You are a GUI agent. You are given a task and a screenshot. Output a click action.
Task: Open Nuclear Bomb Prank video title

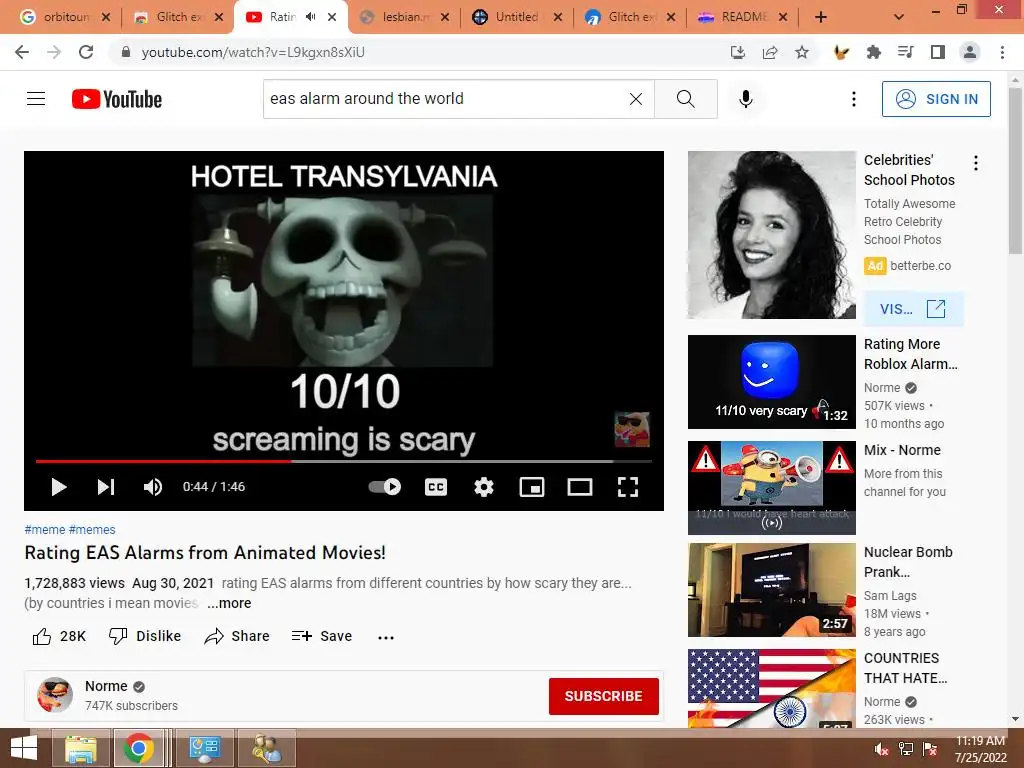[x=908, y=562]
